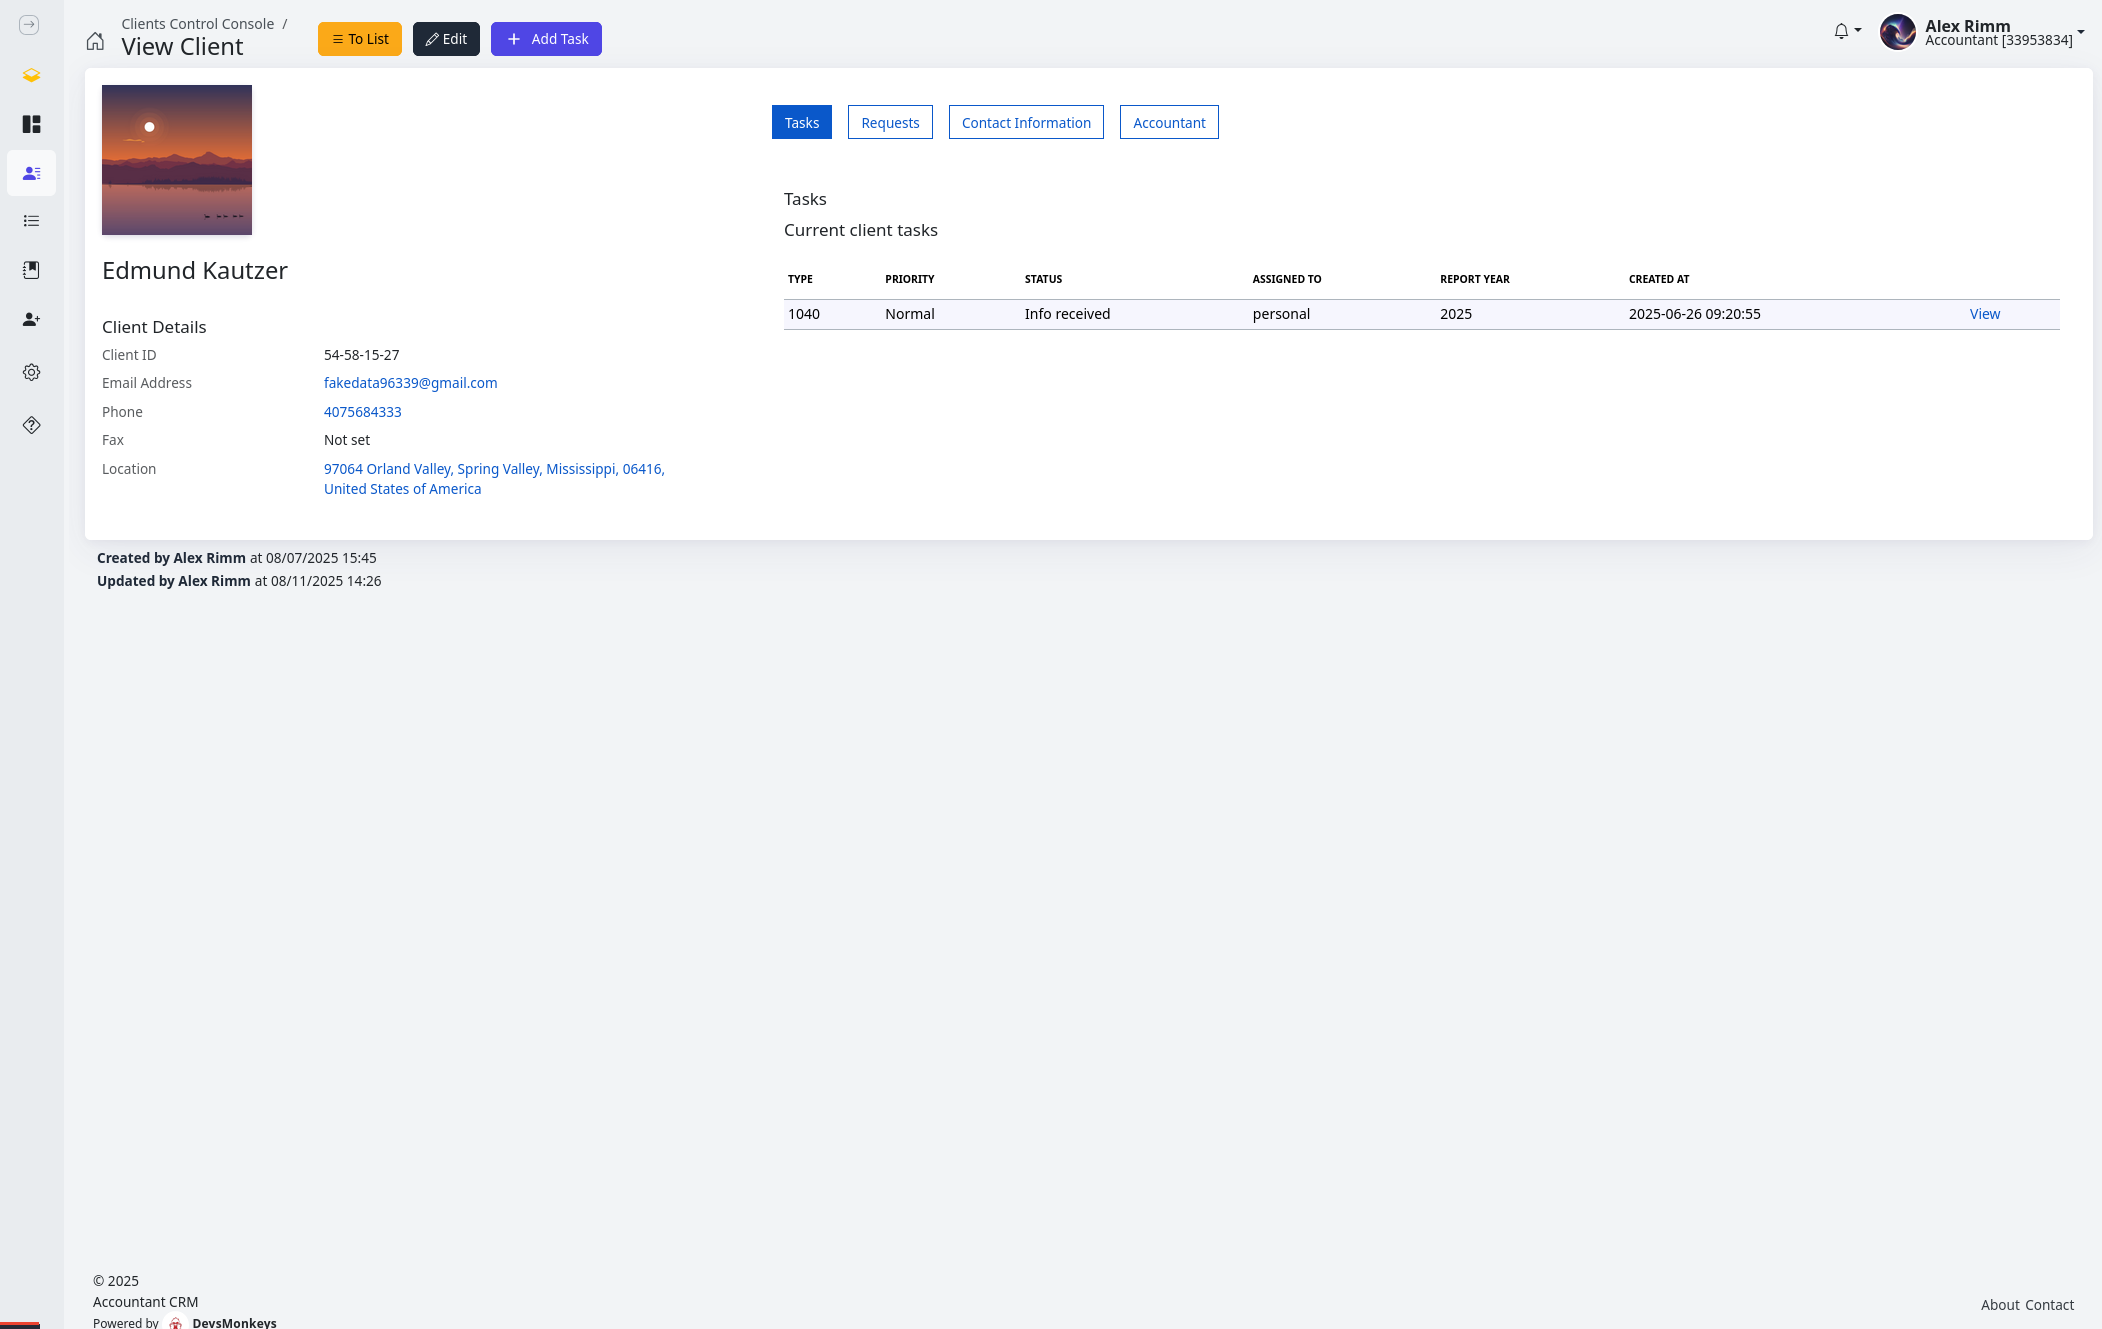
Task: Open the Dashboard panel from sidebar
Action: (31, 125)
